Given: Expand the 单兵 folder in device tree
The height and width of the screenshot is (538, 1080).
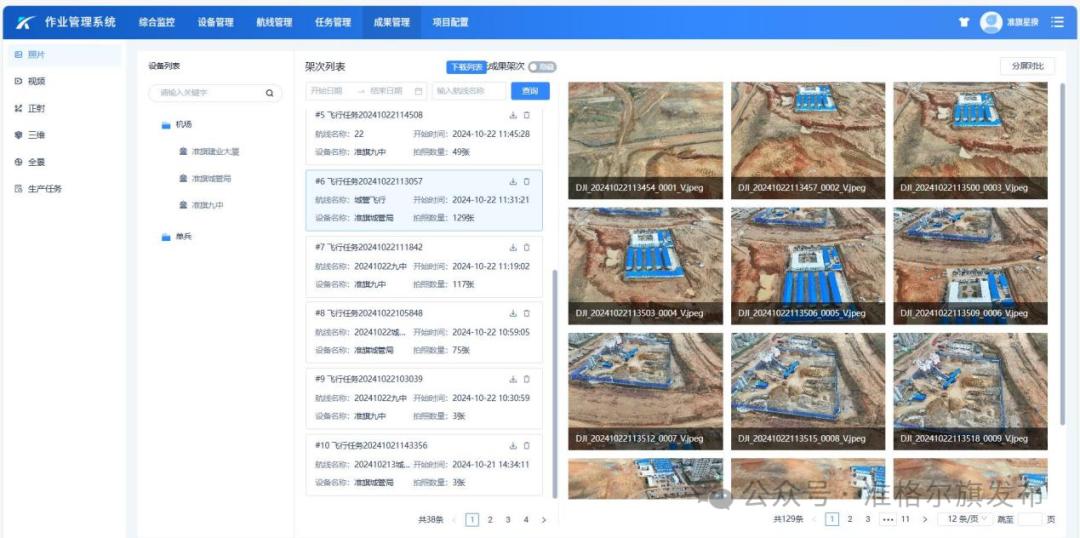Looking at the screenshot, I should [x=166, y=237].
